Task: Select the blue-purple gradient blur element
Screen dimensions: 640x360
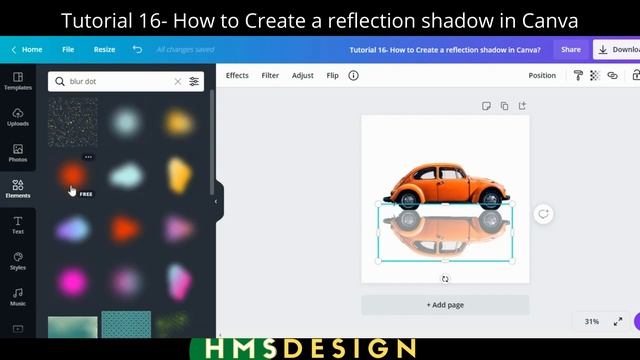Action: tap(73, 229)
